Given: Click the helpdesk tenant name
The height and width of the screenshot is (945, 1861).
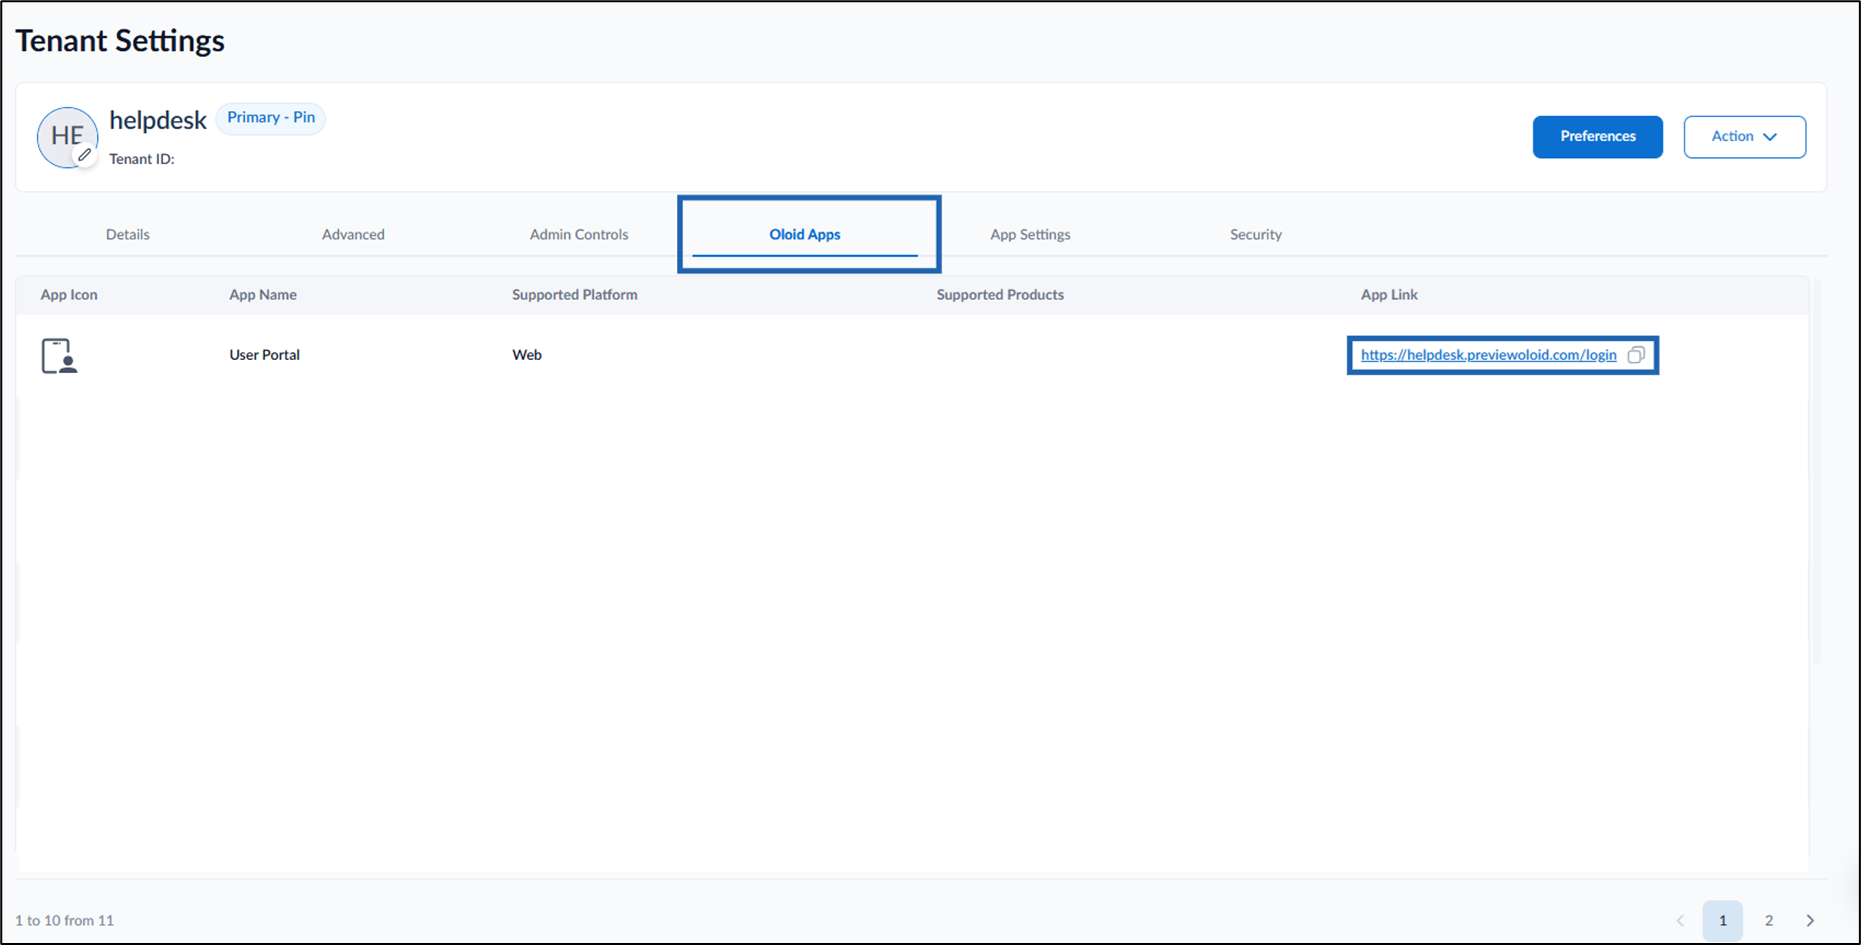Looking at the screenshot, I should (158, 120).
